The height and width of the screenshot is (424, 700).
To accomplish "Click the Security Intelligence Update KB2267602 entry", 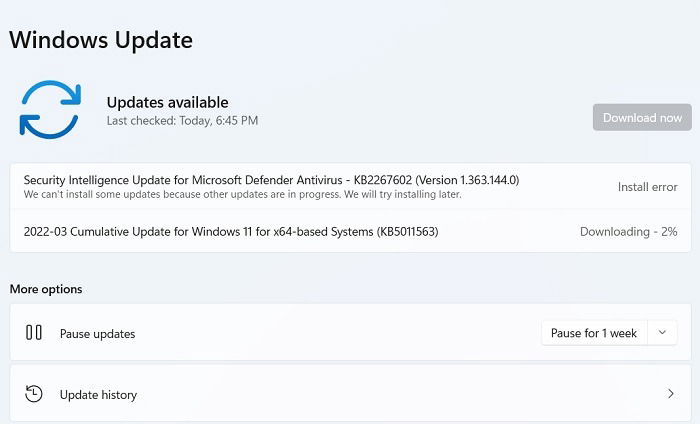I will click(350, 187).
